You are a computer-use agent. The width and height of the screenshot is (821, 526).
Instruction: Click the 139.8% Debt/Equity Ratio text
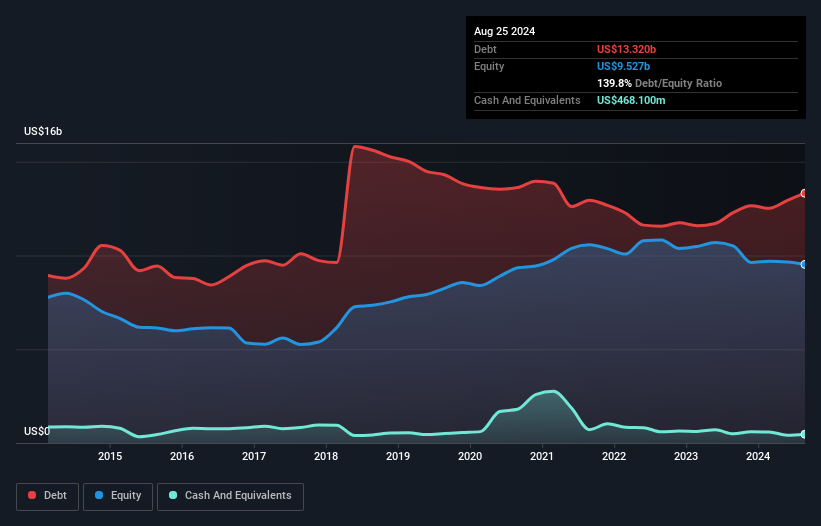tap(659, 83)
